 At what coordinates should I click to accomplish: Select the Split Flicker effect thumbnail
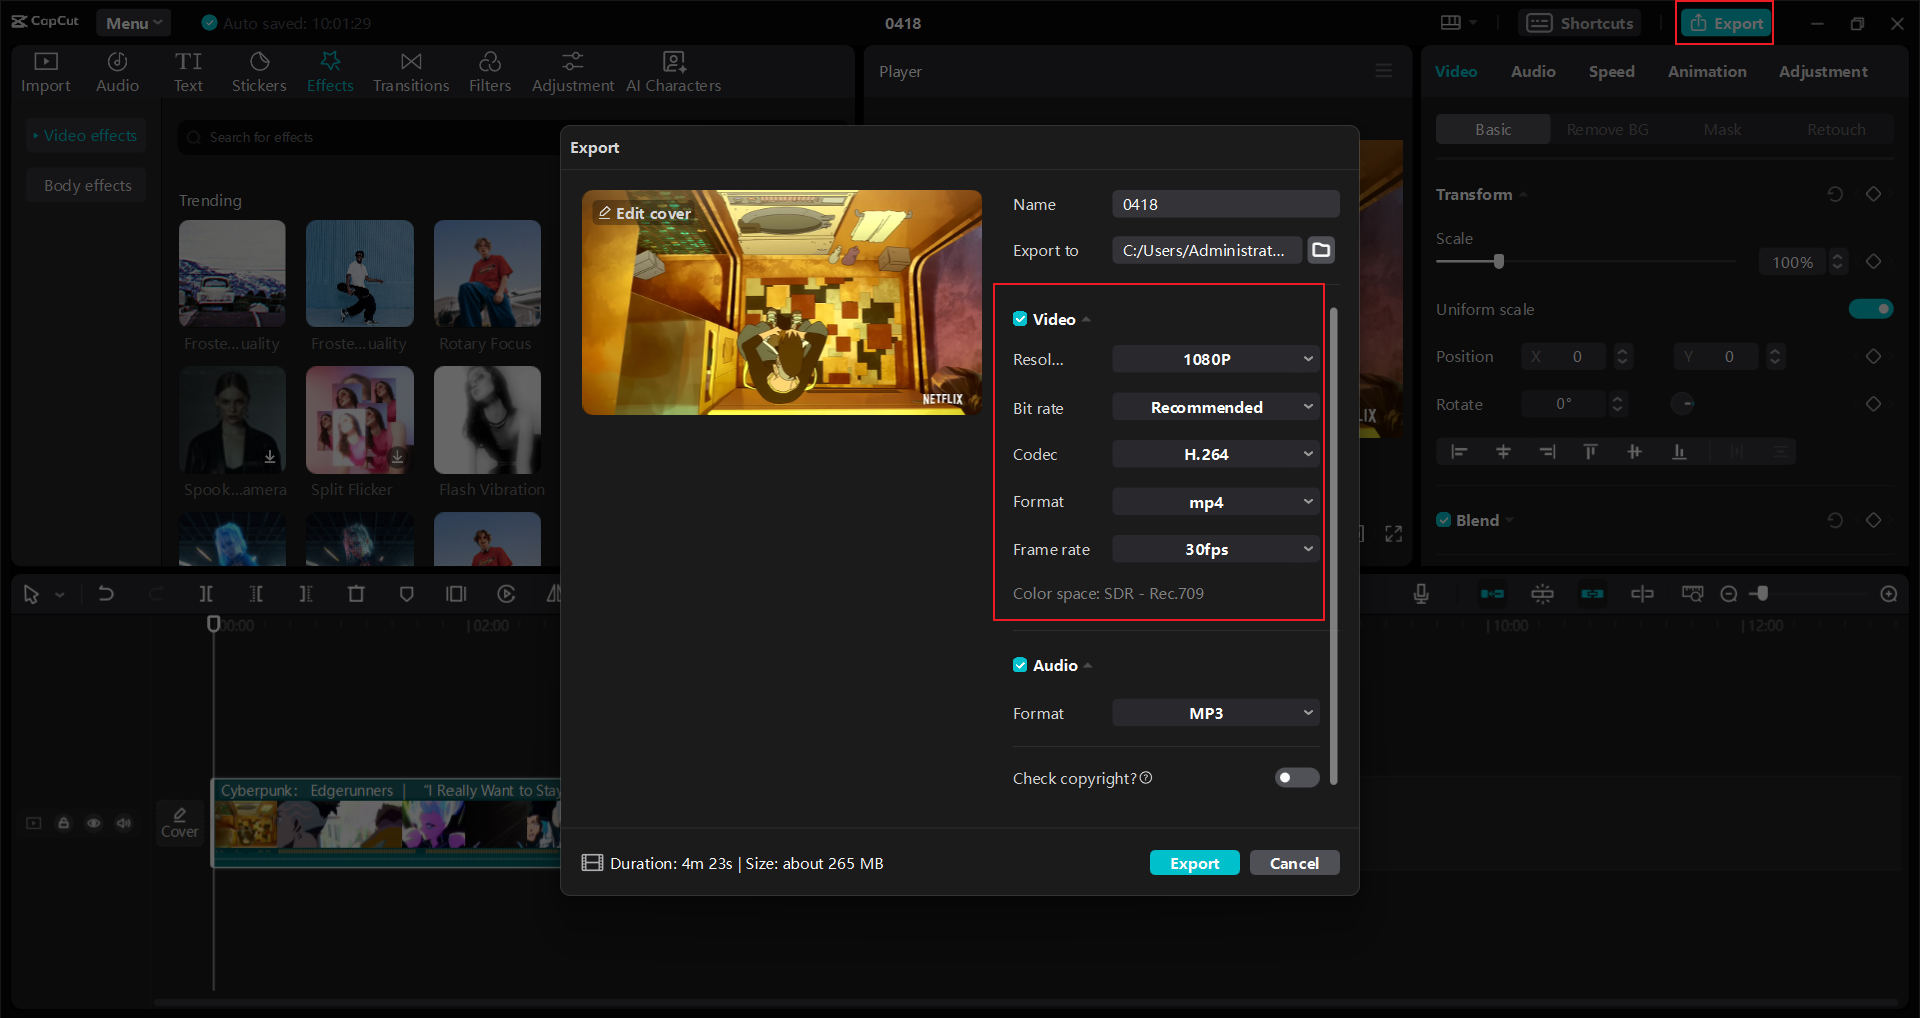pos(360,420)
